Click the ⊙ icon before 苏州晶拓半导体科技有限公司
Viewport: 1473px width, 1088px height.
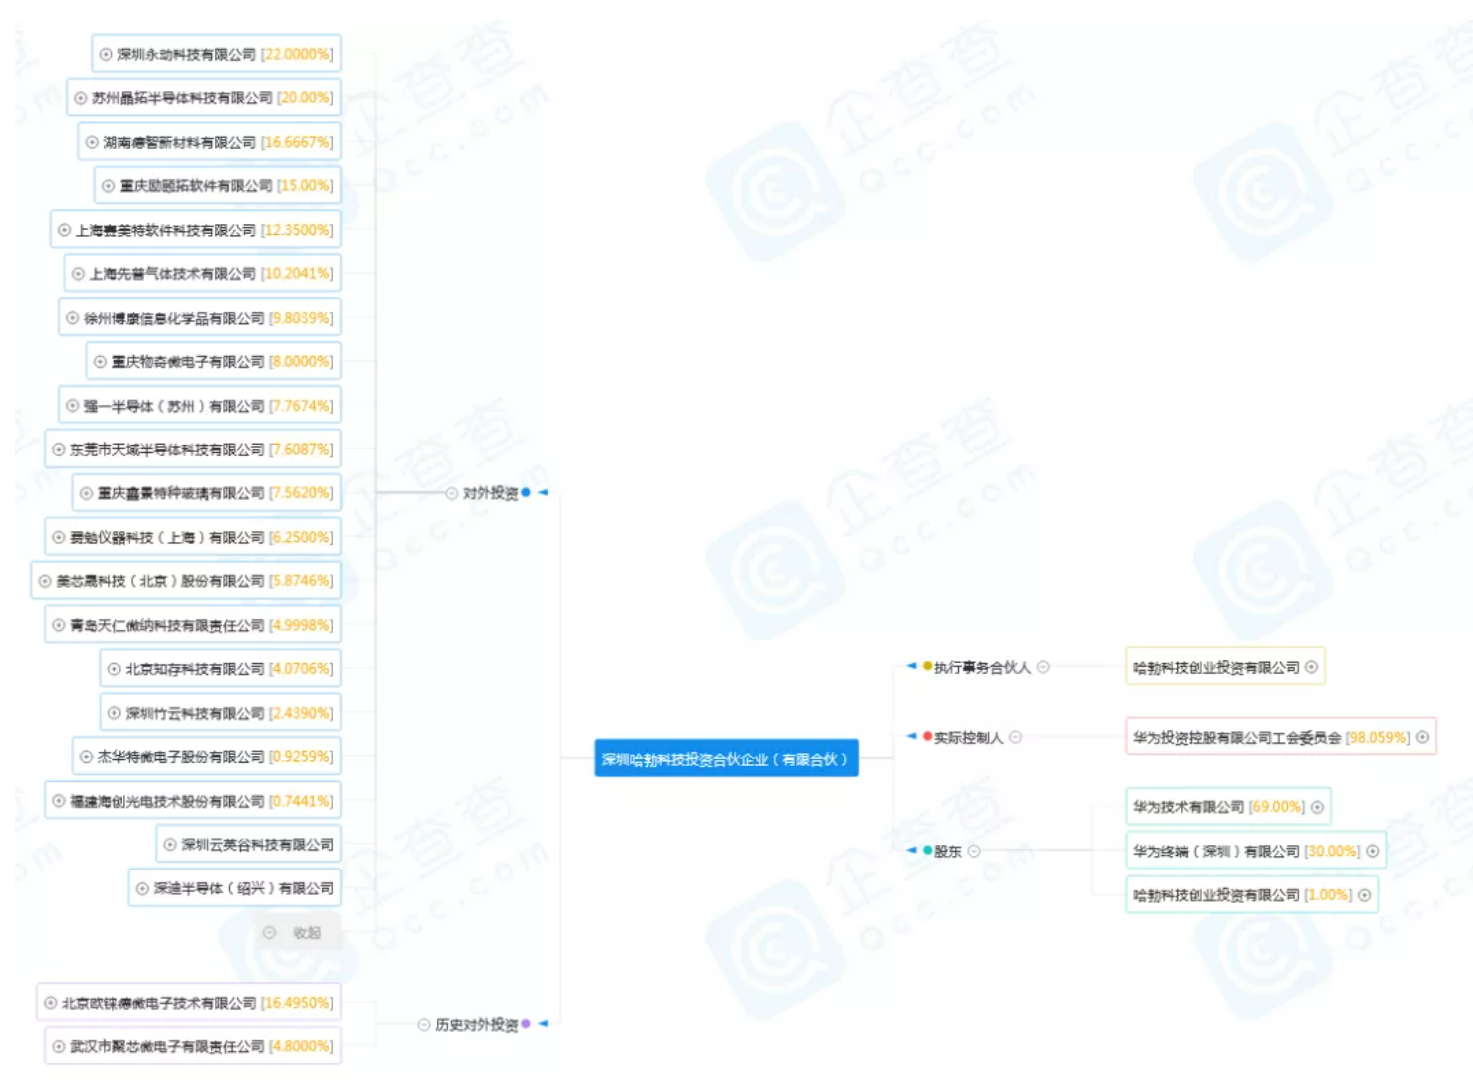pyautogui.click(x=79, y=99)
